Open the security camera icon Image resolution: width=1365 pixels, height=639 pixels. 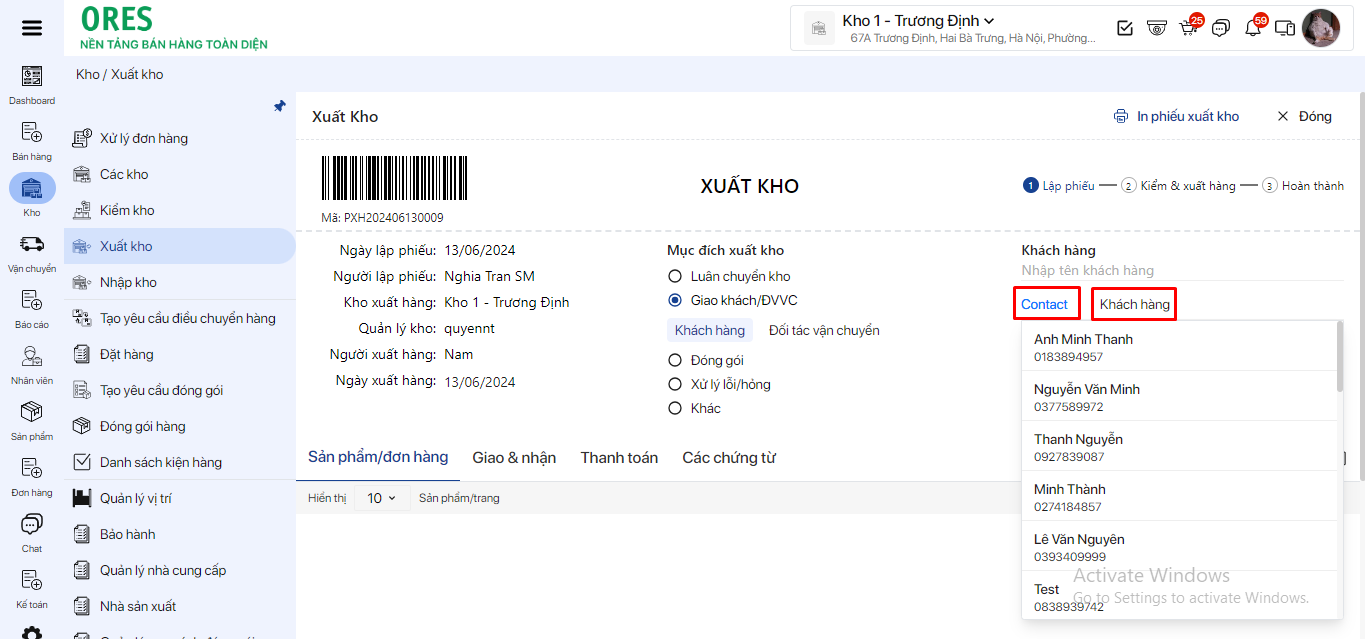1156,28
